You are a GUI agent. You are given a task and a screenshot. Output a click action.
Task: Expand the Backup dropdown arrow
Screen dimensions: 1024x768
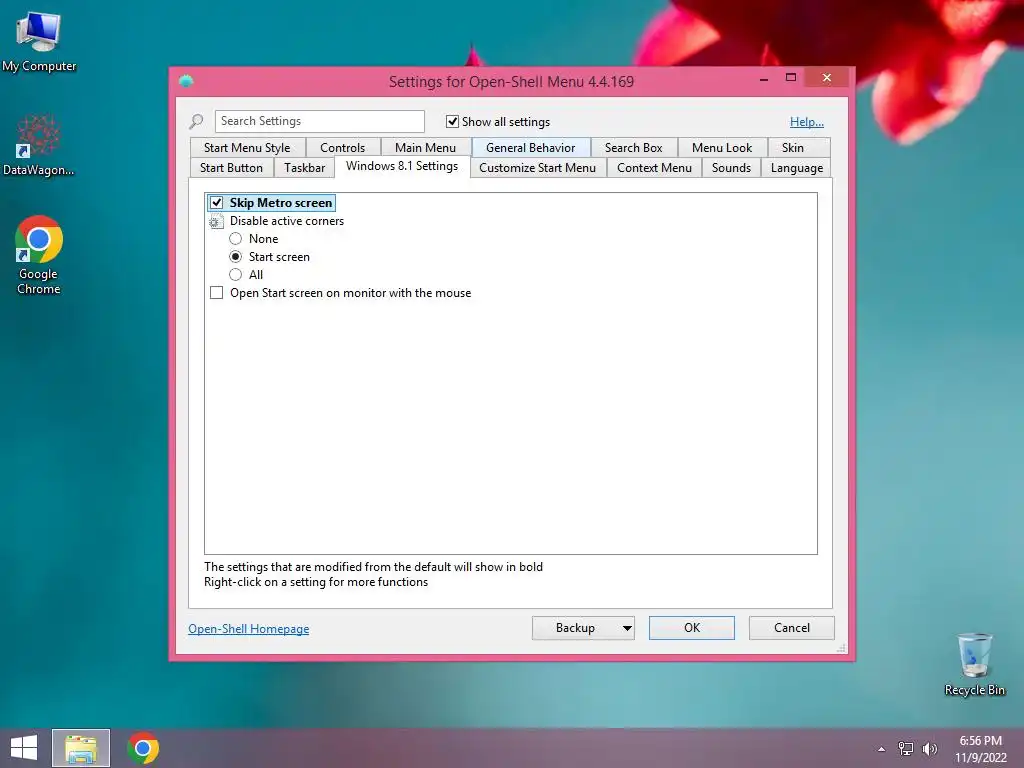pyautogui.click(x=627, y=628)
